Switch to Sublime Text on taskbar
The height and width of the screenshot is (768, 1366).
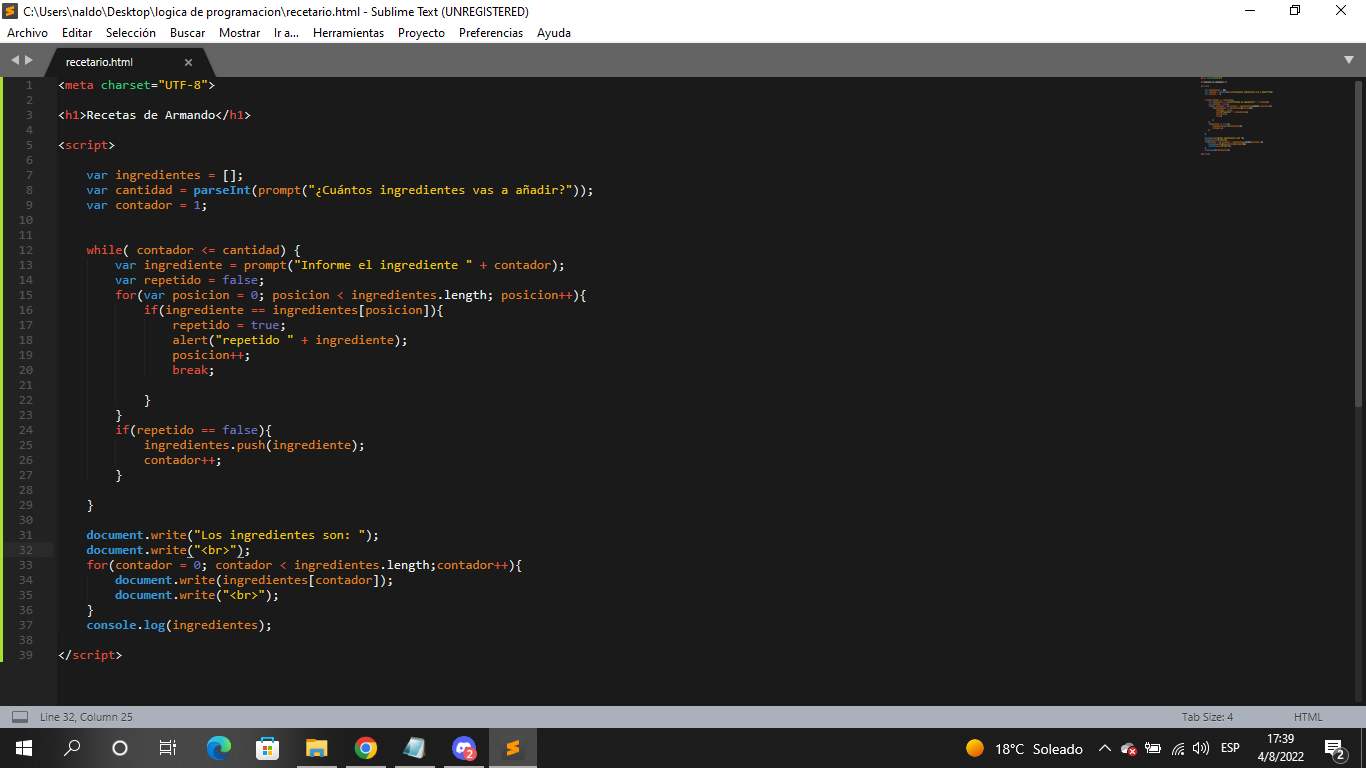click(513, 748)
